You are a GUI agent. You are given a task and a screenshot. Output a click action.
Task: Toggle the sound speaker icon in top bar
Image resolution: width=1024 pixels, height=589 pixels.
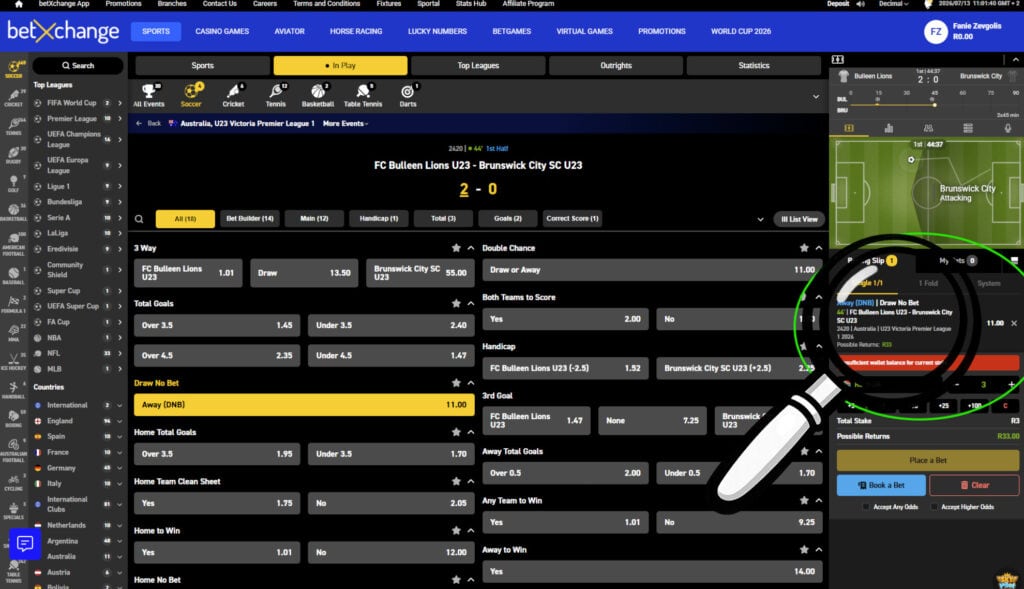(x=860, y=4)
